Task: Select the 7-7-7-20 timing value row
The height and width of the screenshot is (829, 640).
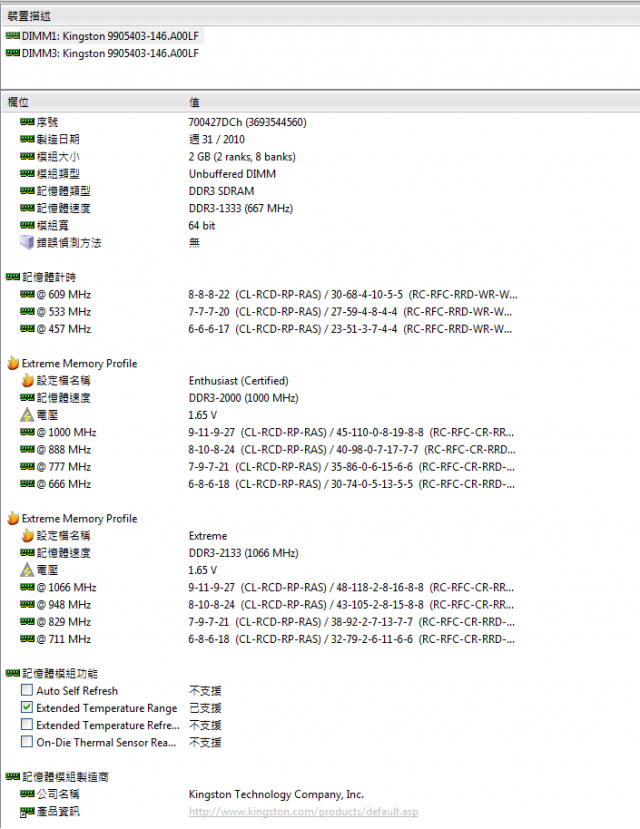Action: [x=350, y=311]
